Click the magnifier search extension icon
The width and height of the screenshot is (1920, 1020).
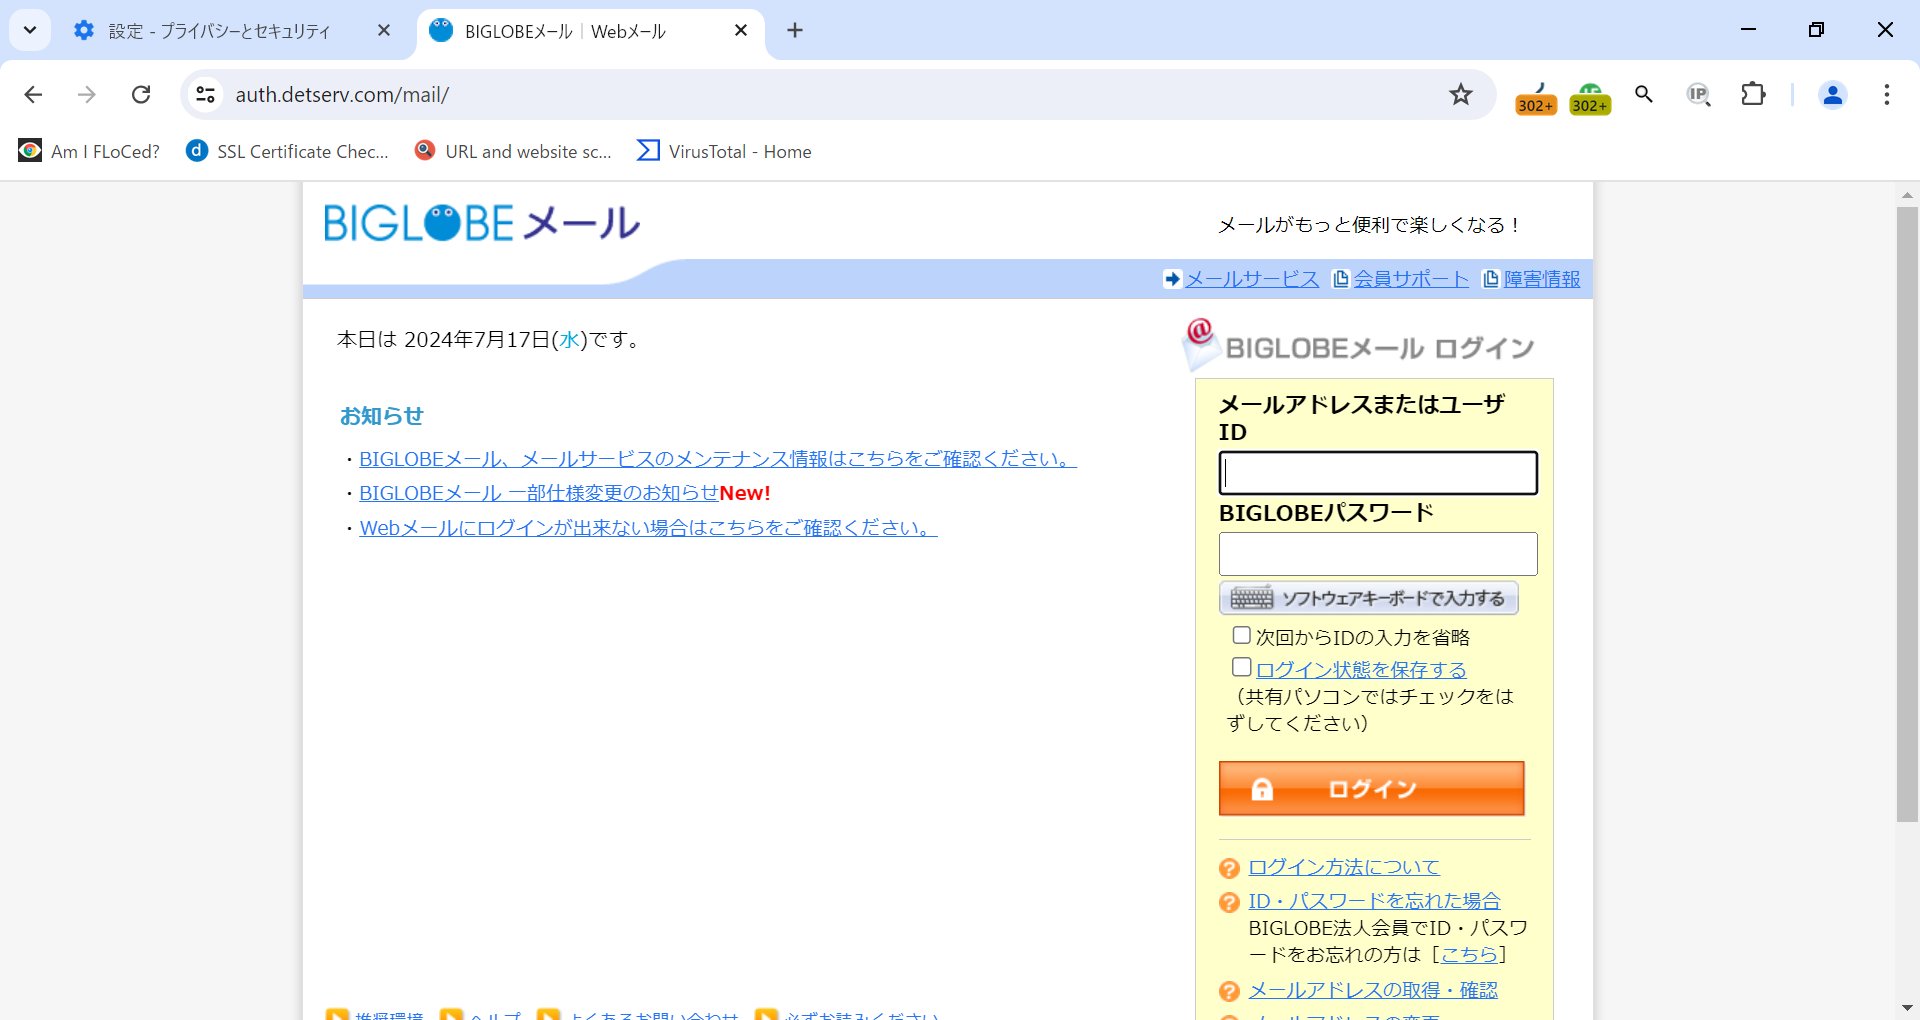point(1644,94)
